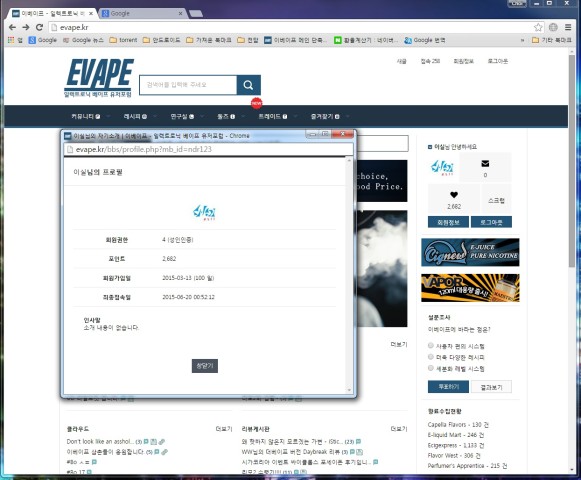581x480 pixels.
Task: Select the first poll radio option
Action: (x=431, y=345)
